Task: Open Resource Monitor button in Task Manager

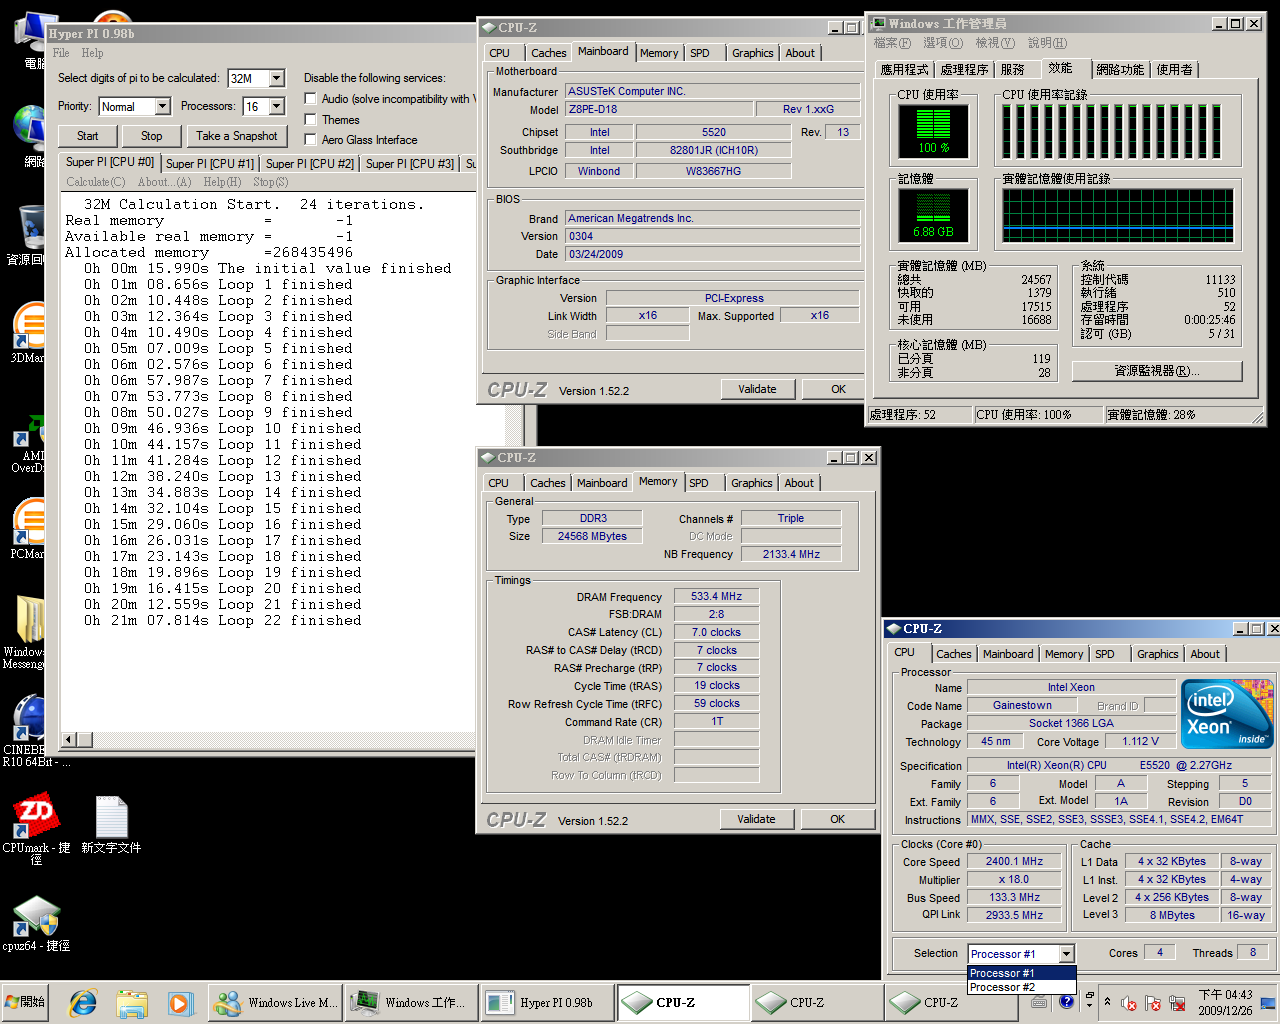Action: tap(1157, 371)
